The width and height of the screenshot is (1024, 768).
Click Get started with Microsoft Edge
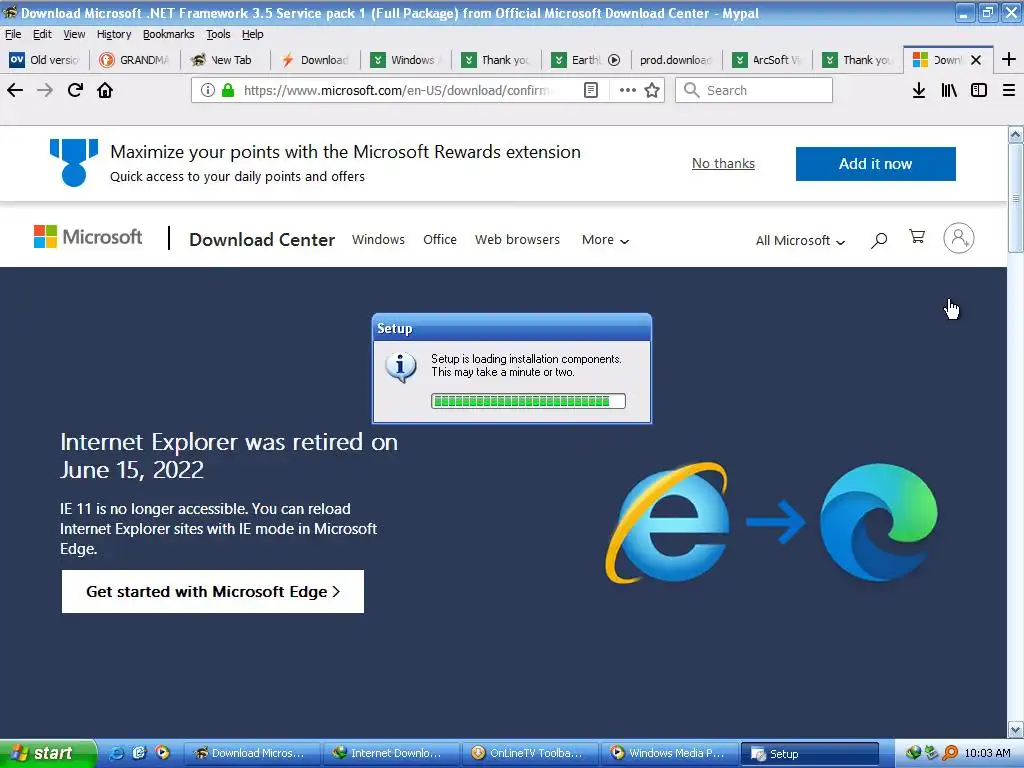tap(213, 592)
